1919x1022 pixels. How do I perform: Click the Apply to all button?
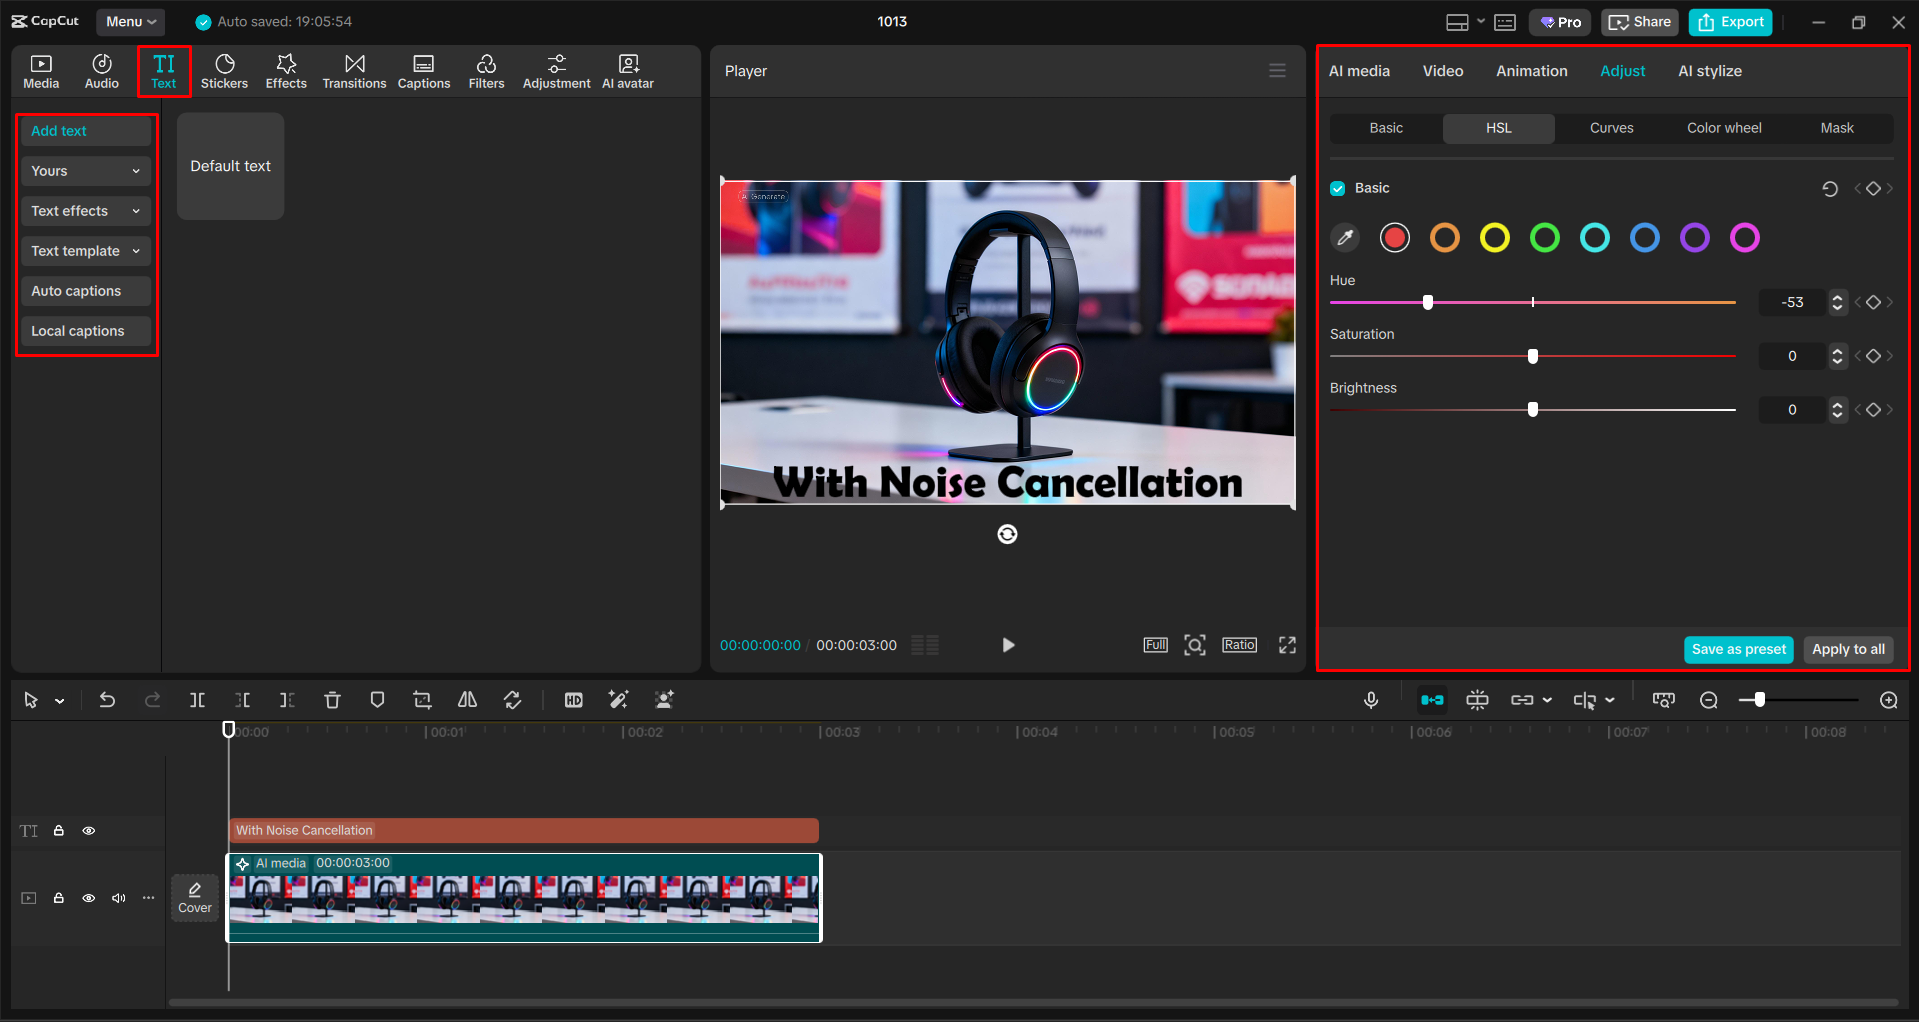[1847, 649]
